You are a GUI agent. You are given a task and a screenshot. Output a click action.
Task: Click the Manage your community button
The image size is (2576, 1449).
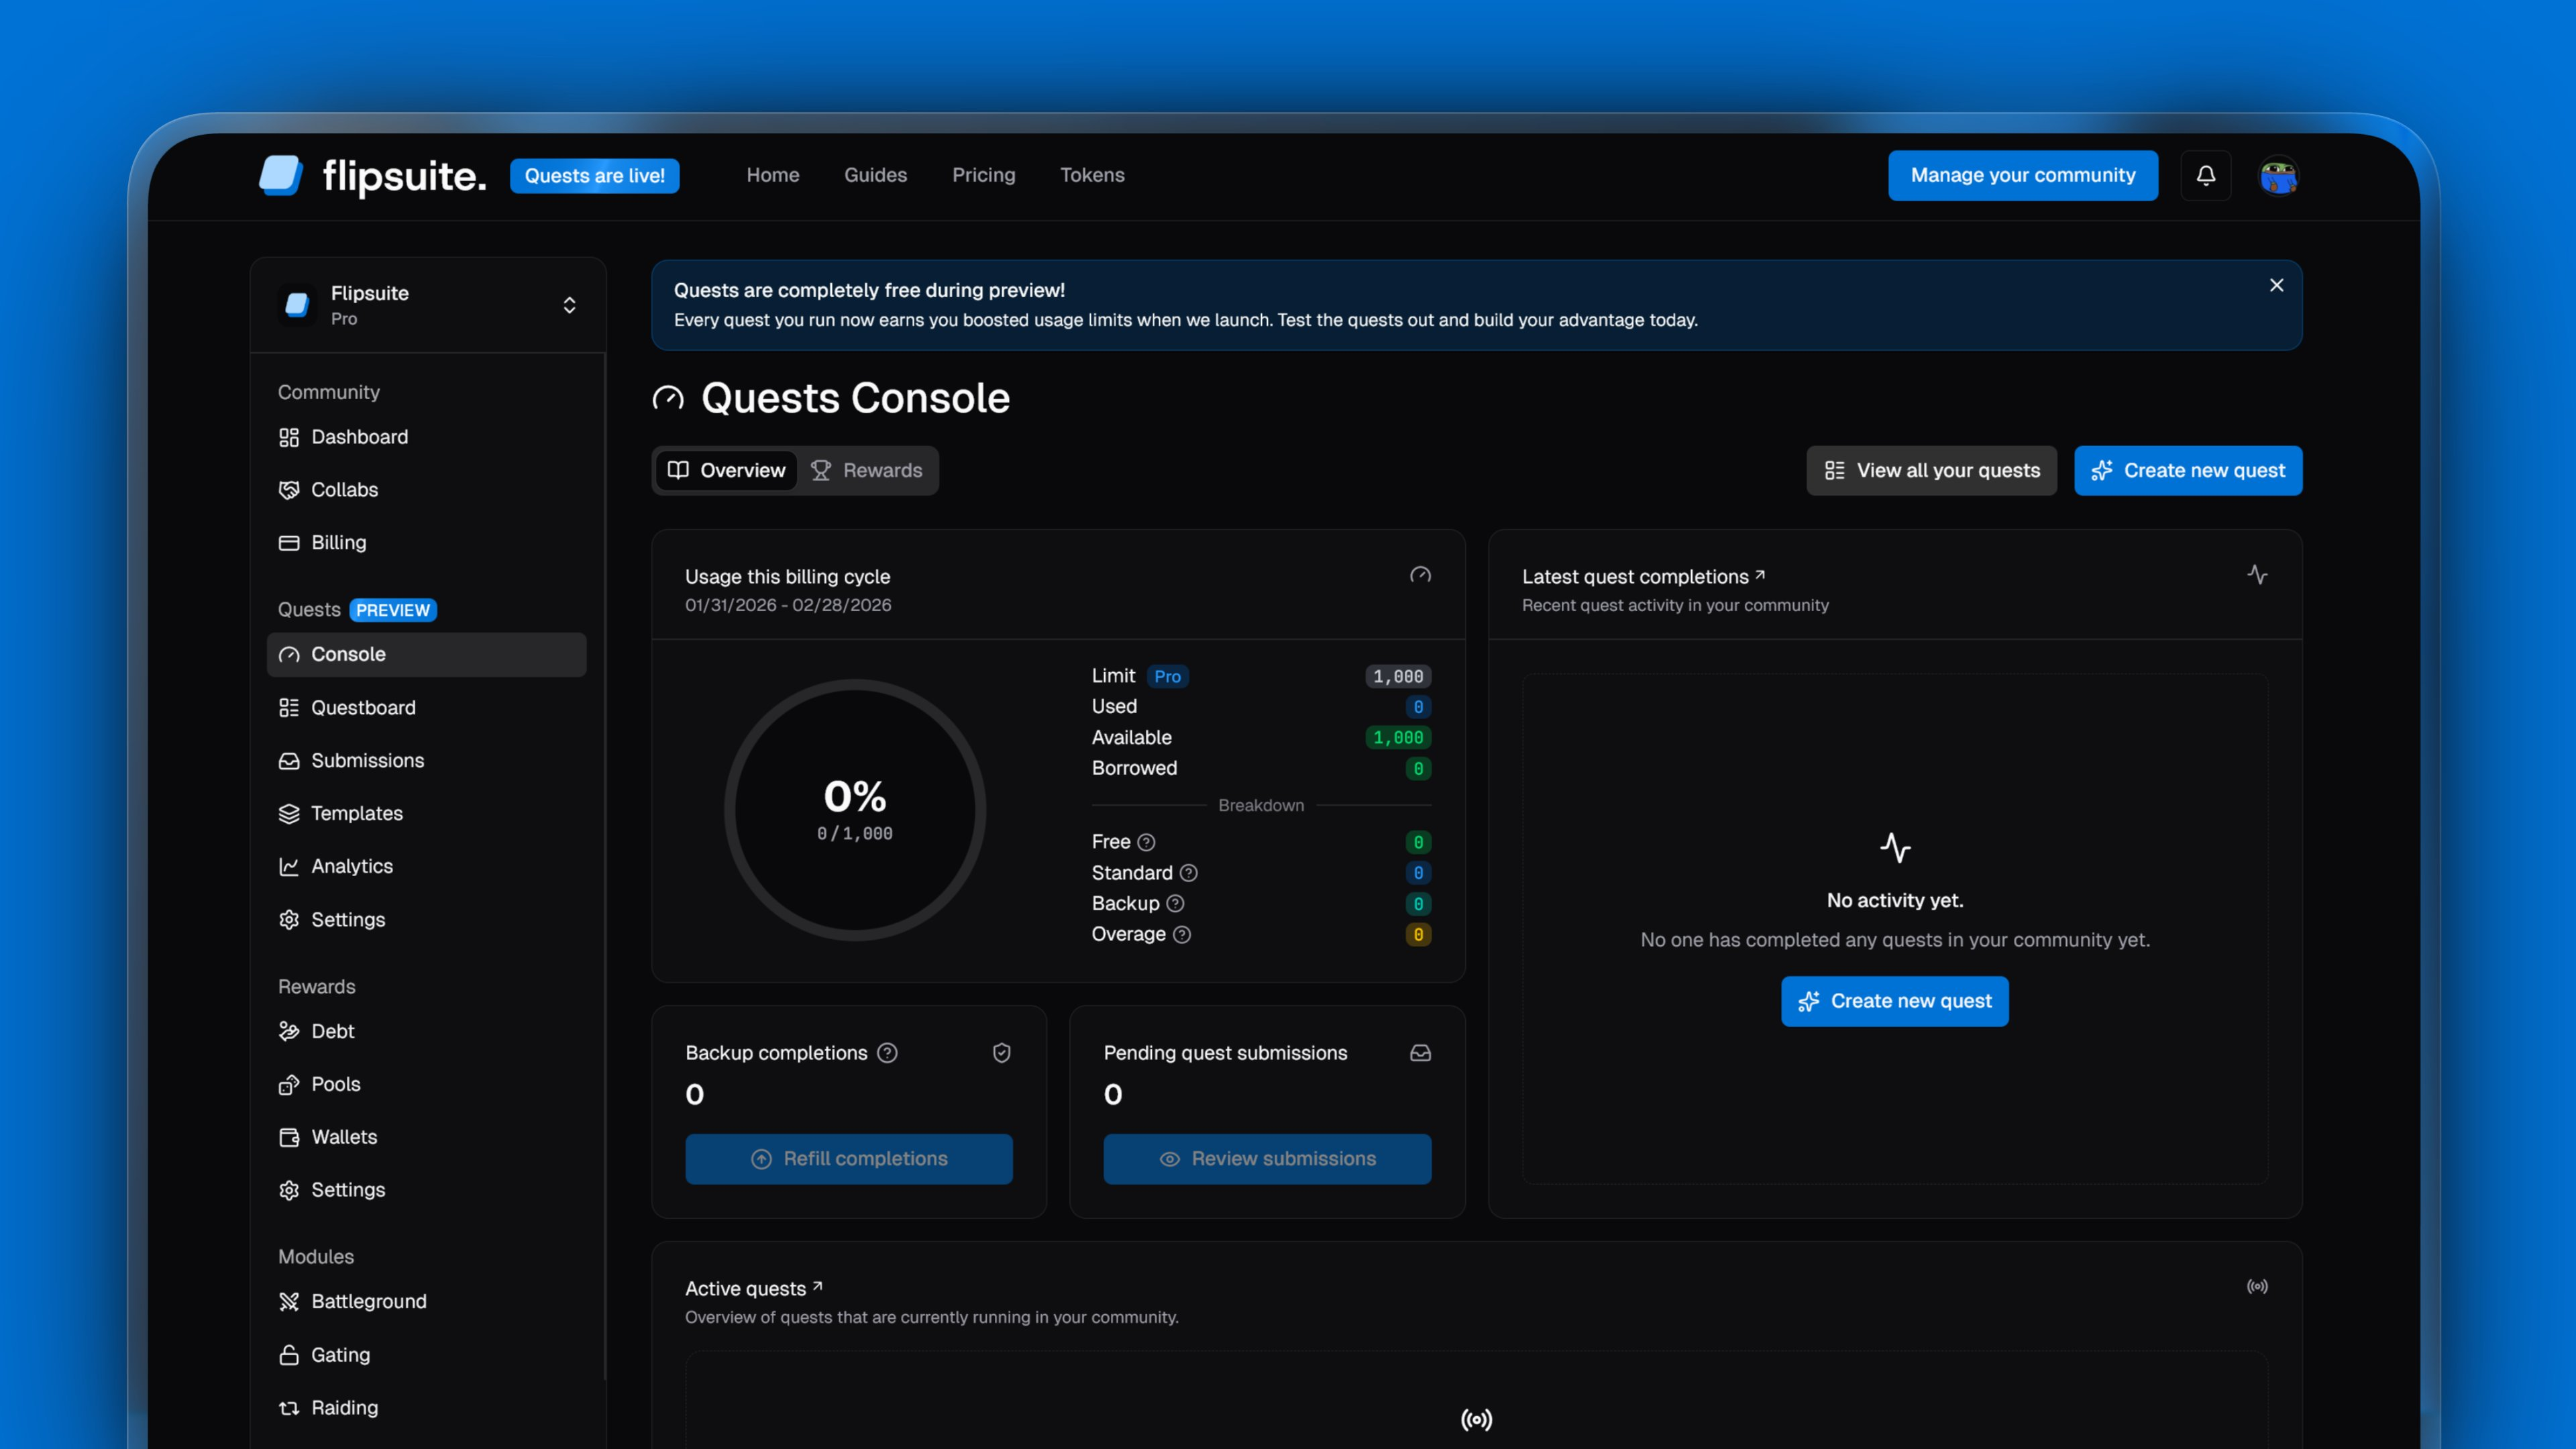click(2022, 175)
